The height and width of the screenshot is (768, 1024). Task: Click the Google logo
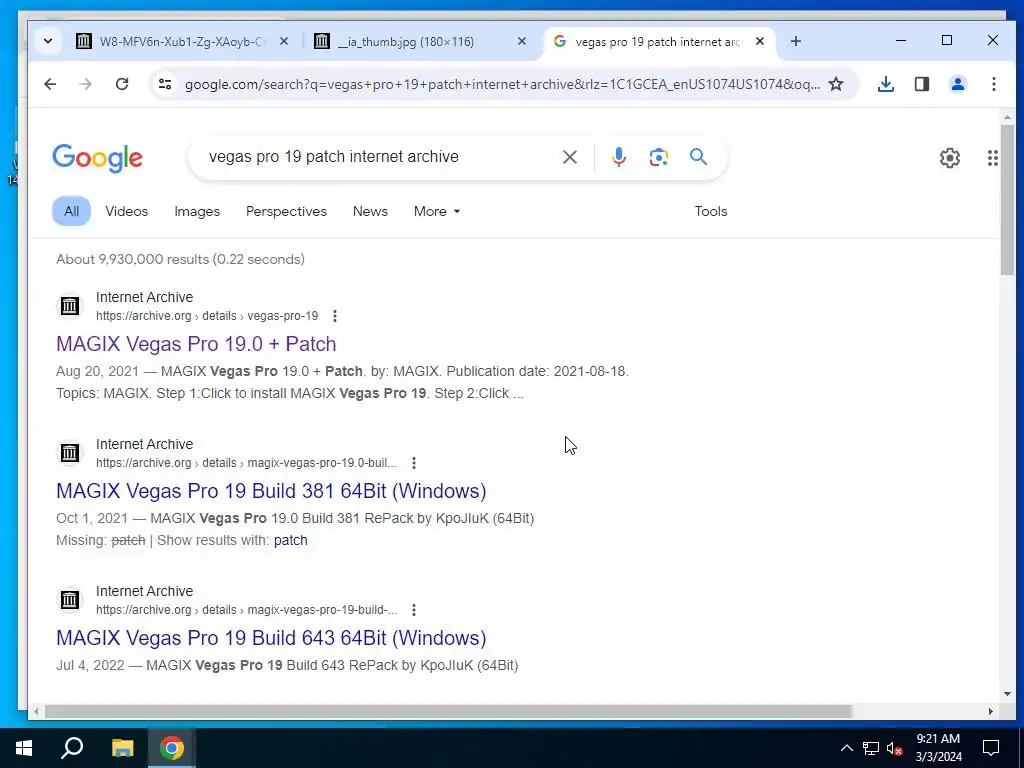[x=97, y=158]
